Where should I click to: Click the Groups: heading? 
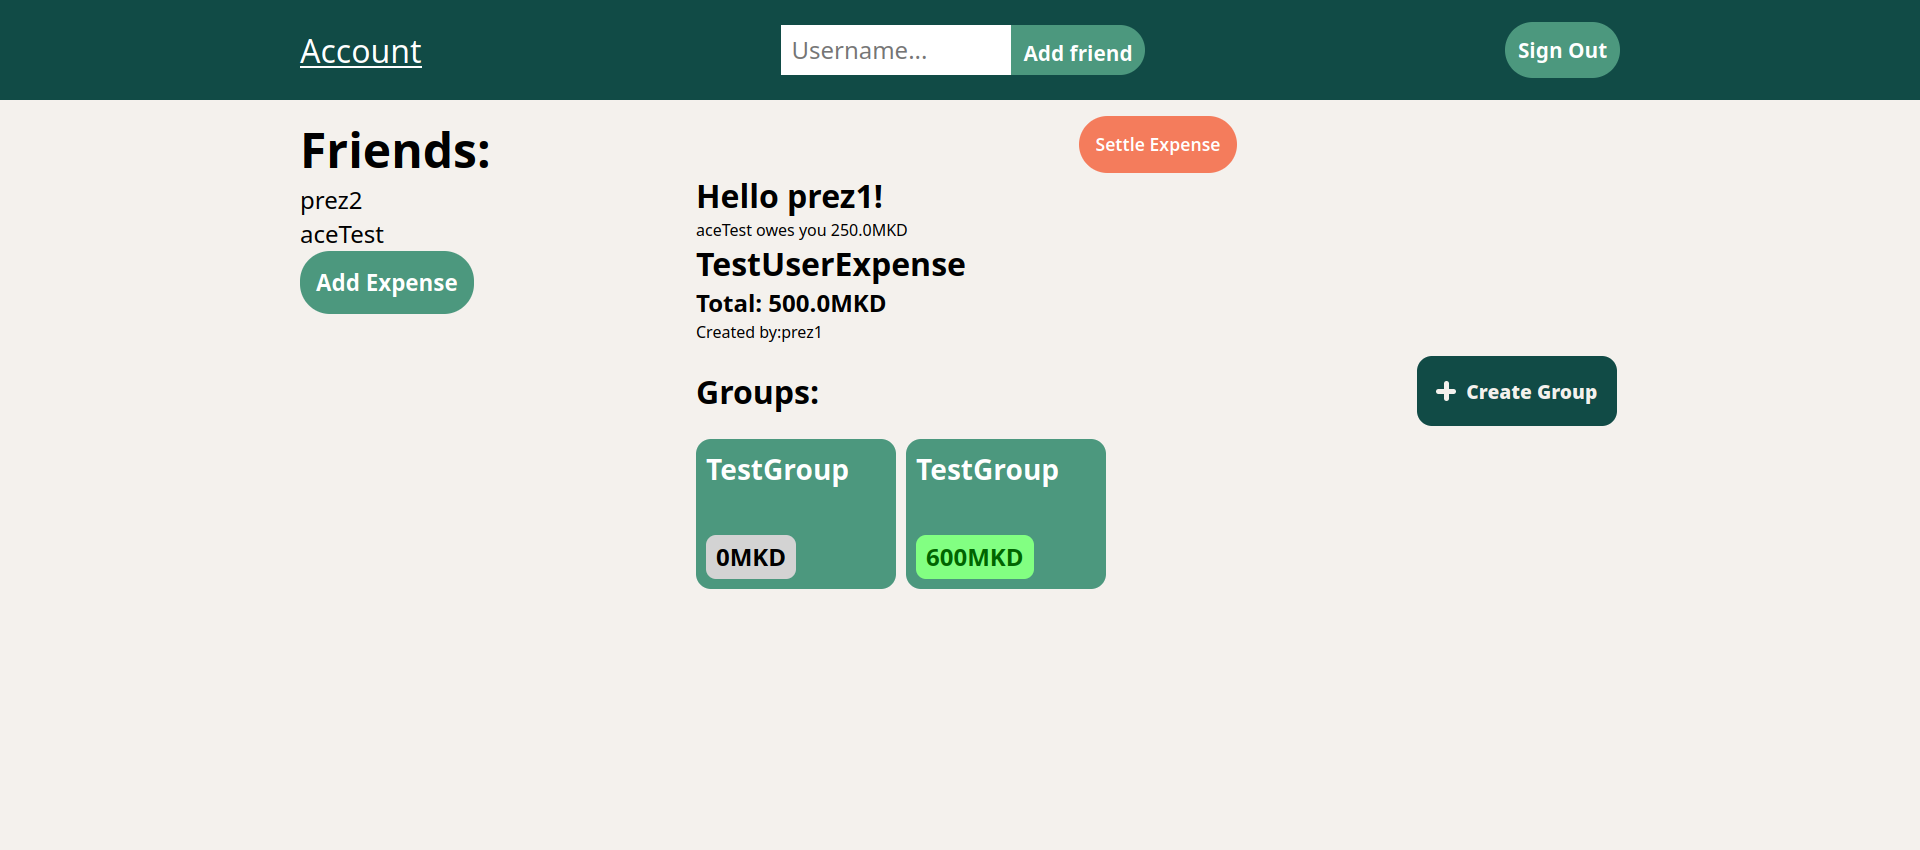[757, 393]
